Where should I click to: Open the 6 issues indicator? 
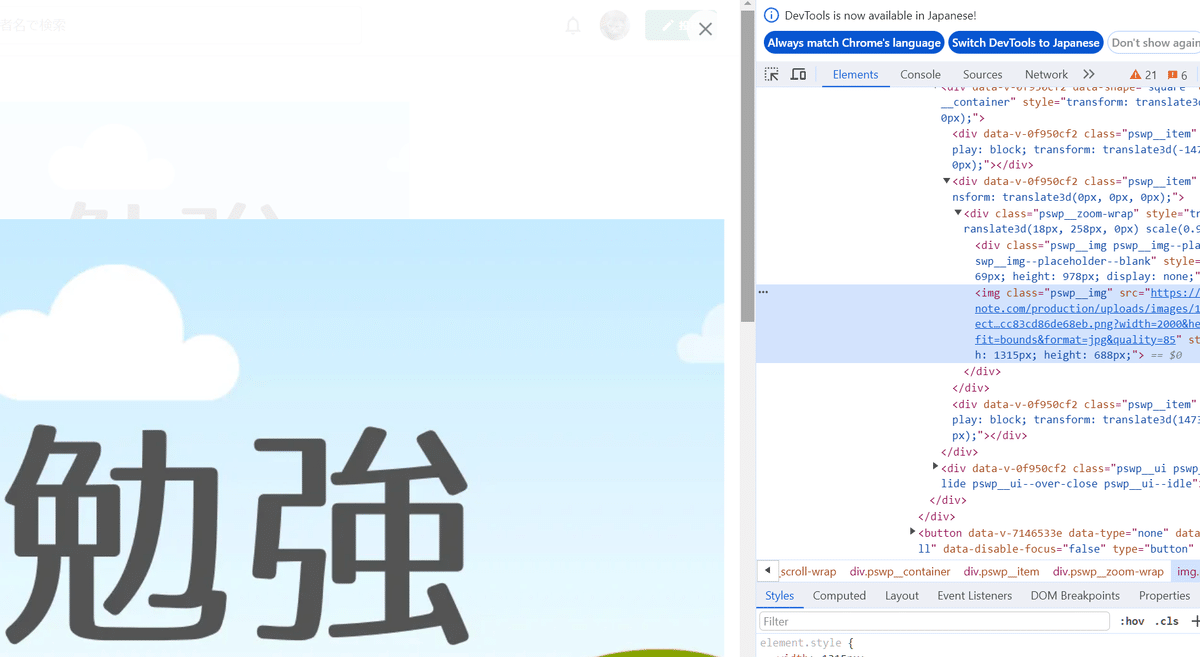pyautogui.click(x=1177, y=75)
